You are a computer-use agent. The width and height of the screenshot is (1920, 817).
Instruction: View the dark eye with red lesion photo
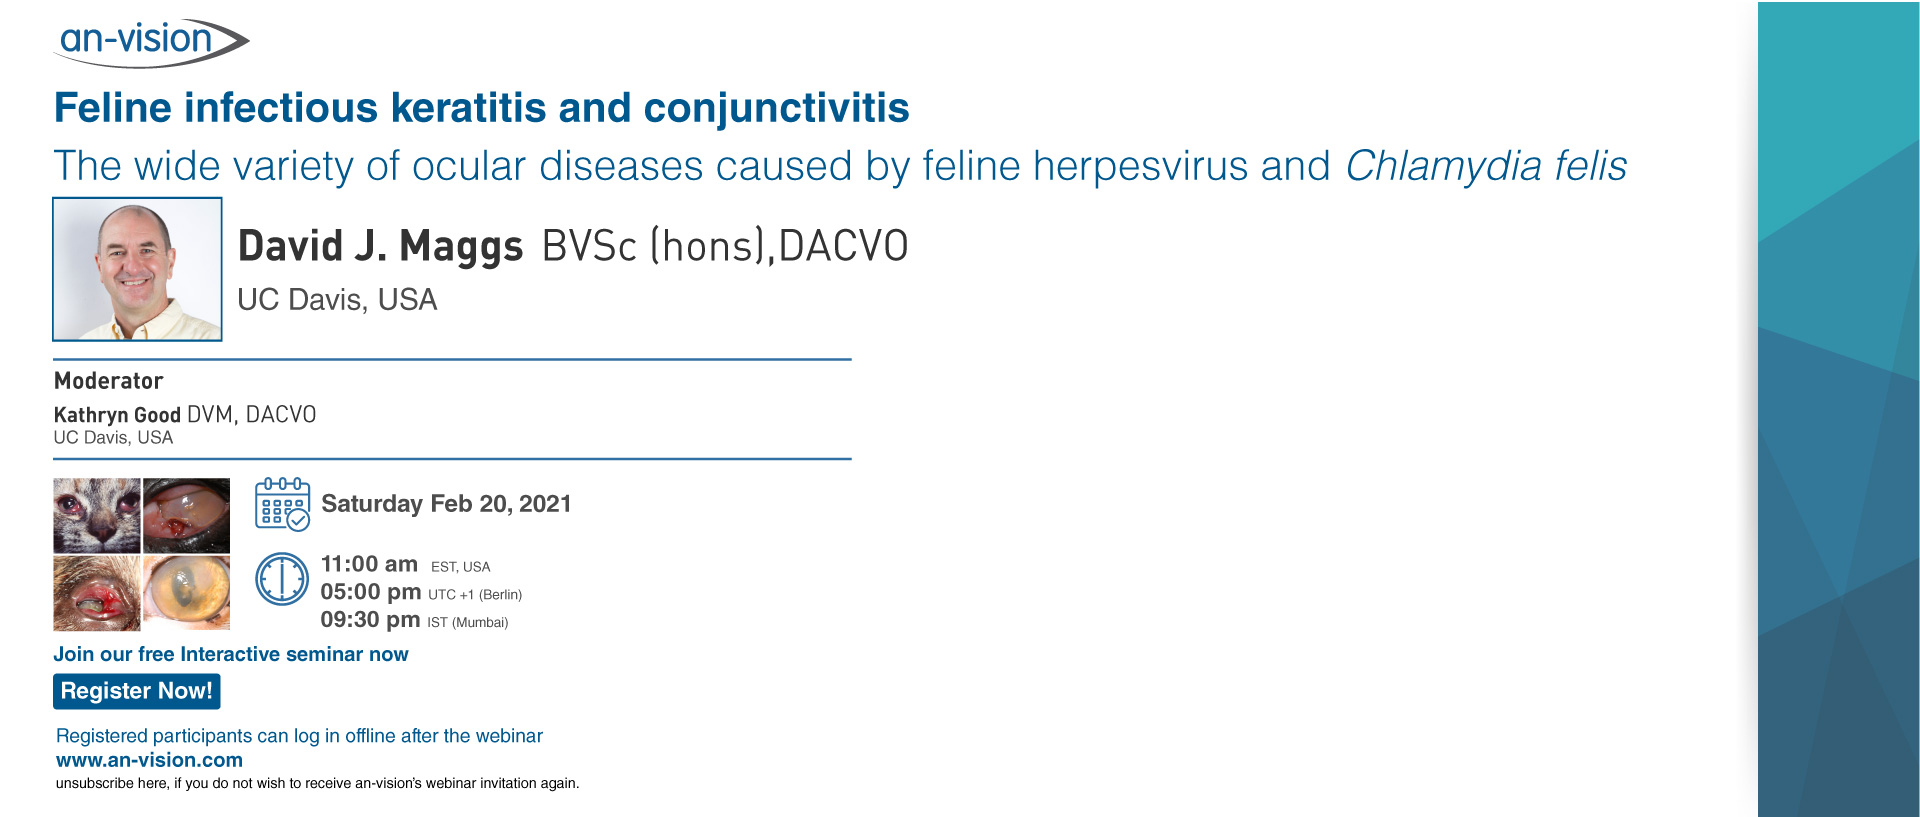(186, 515)
